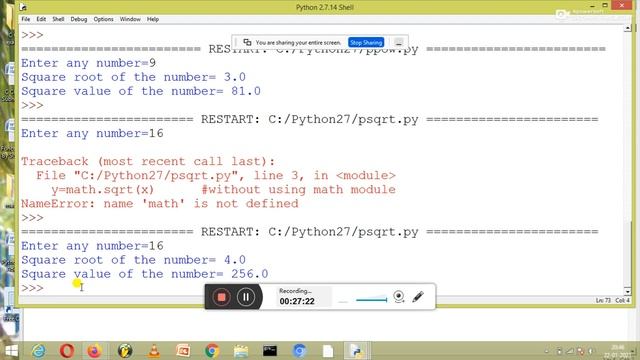
Task: Click the taskbar clock
Action: (618, 351)
